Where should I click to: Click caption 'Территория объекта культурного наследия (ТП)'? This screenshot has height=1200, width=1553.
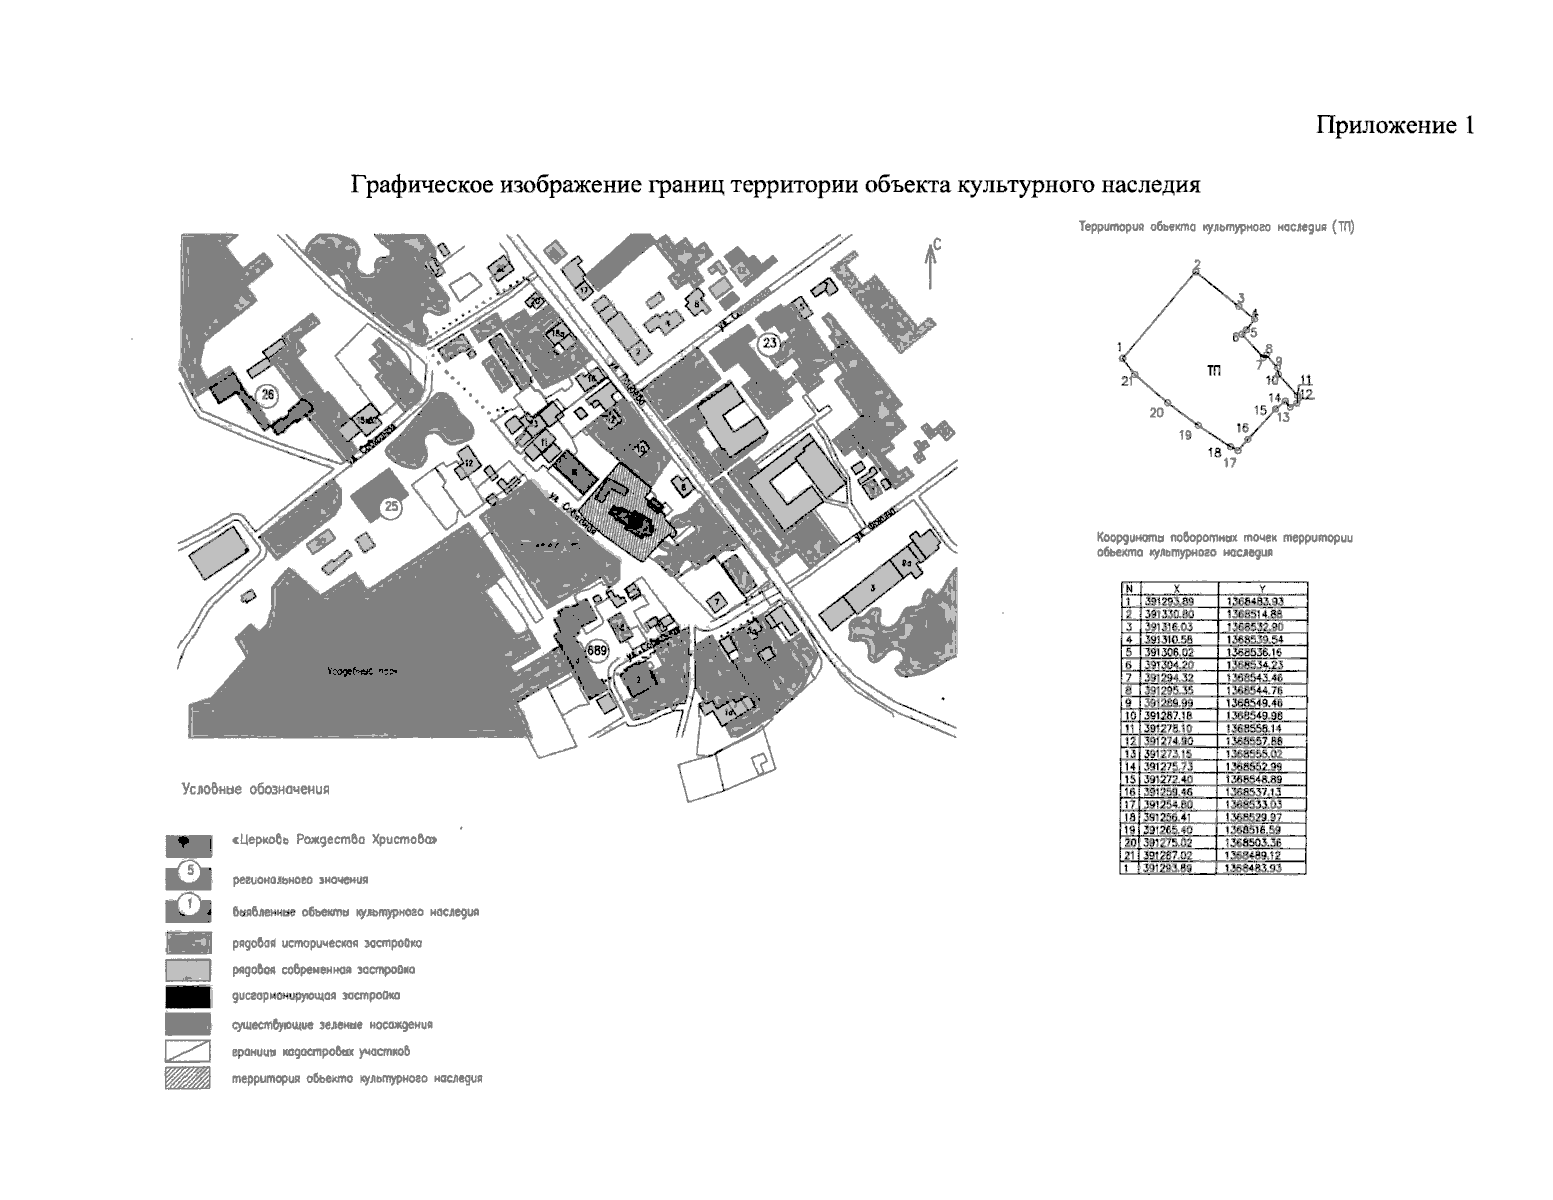(x=1216, y=227)
